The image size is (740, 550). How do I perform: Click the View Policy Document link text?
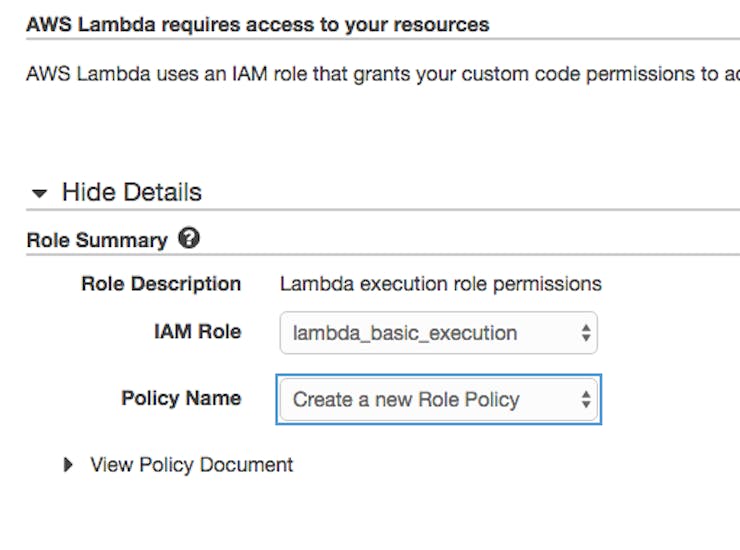pos(192,465)
